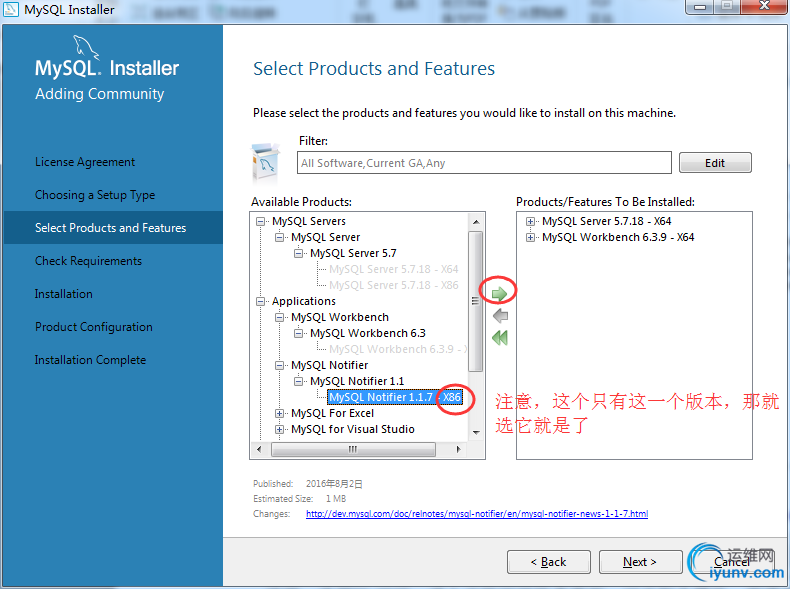This screenshot has width=790, height=589.
Task: Click the gray remove-product left arrow
Action: 500,316
